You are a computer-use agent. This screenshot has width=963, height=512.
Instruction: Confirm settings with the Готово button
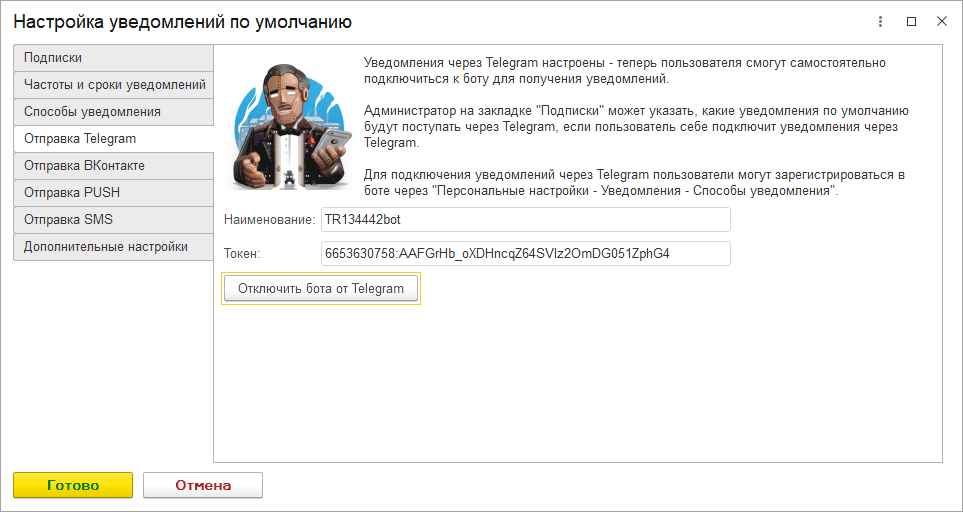(x=73, y=485)
